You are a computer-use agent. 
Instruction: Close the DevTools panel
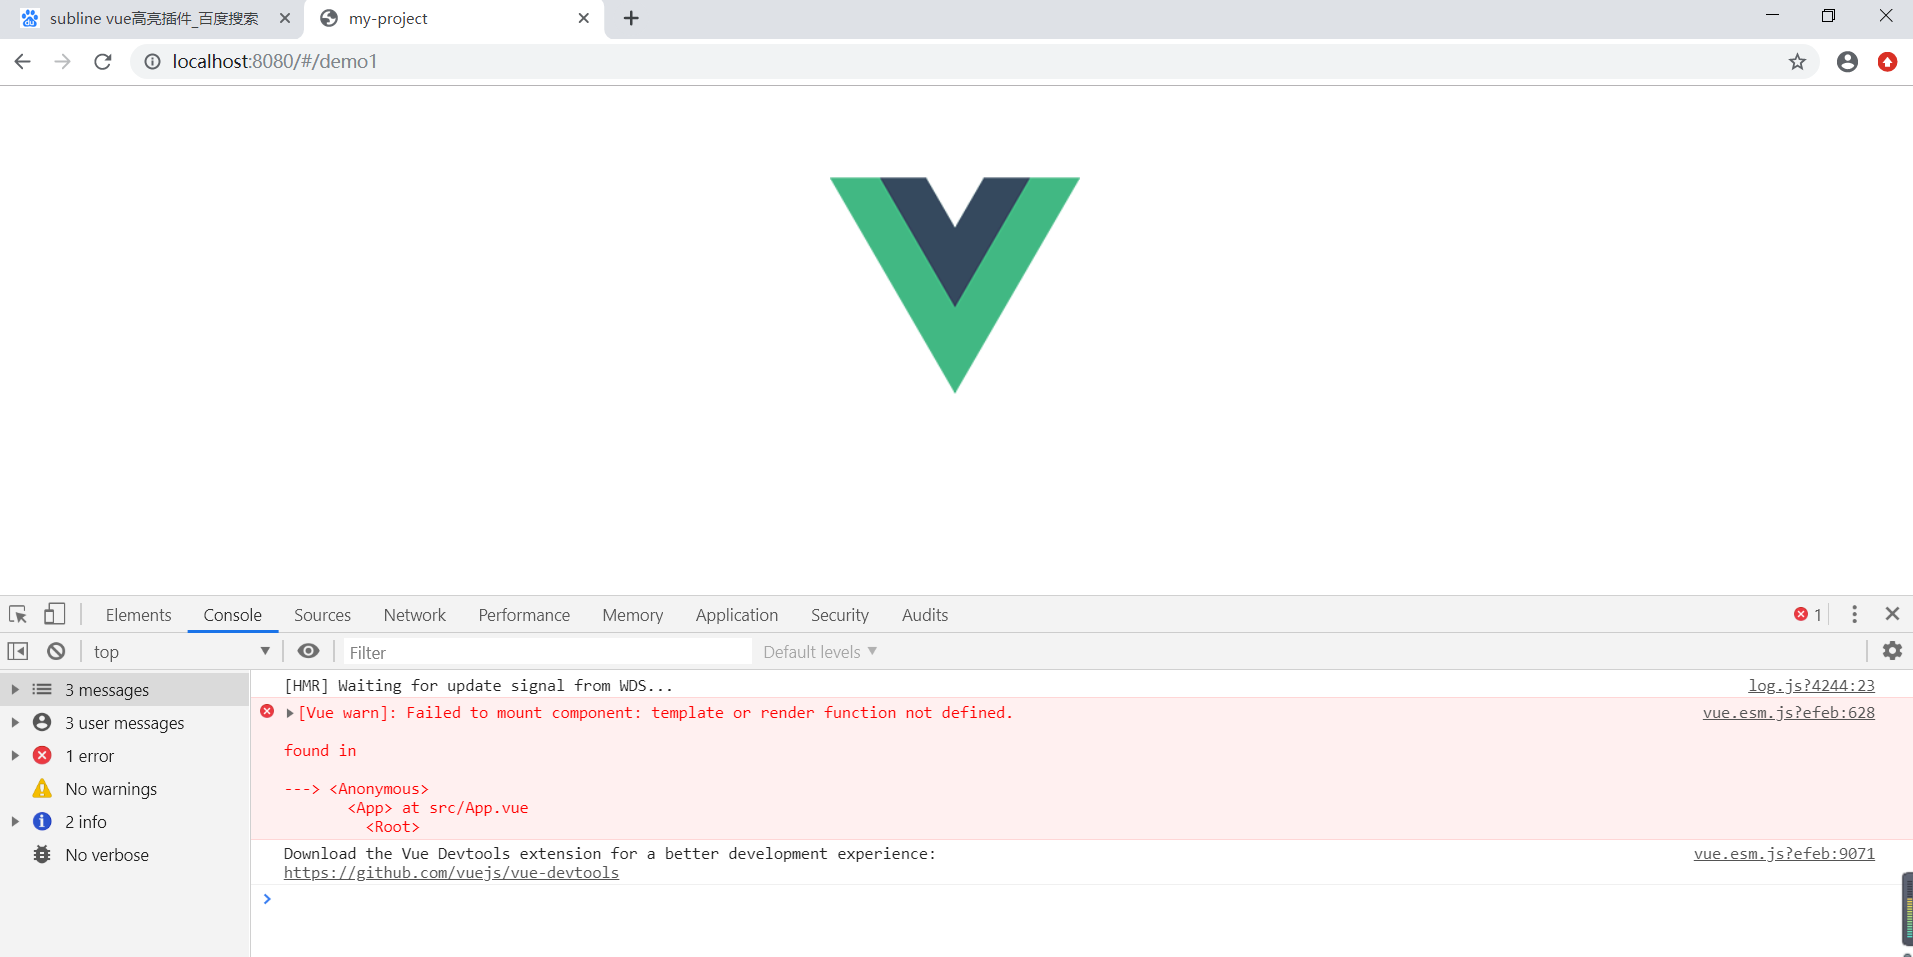(x=1892, y=614)
